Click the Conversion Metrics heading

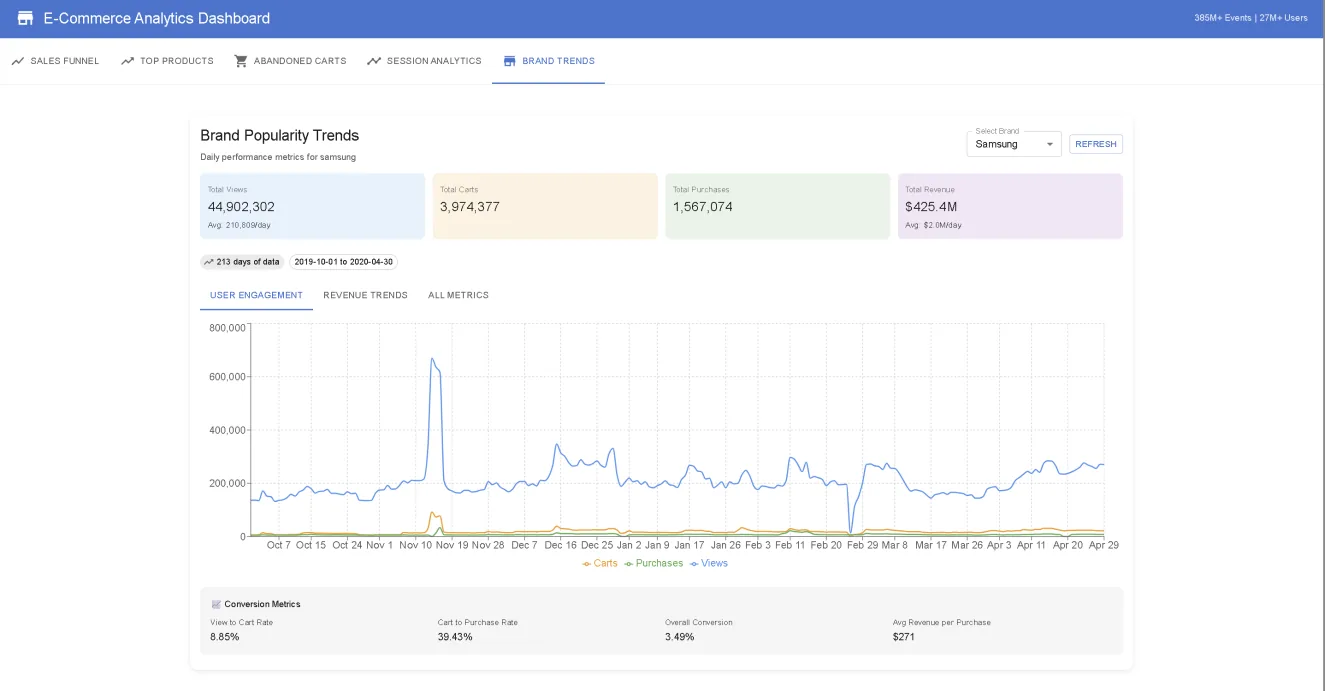[x=262, y=604]
